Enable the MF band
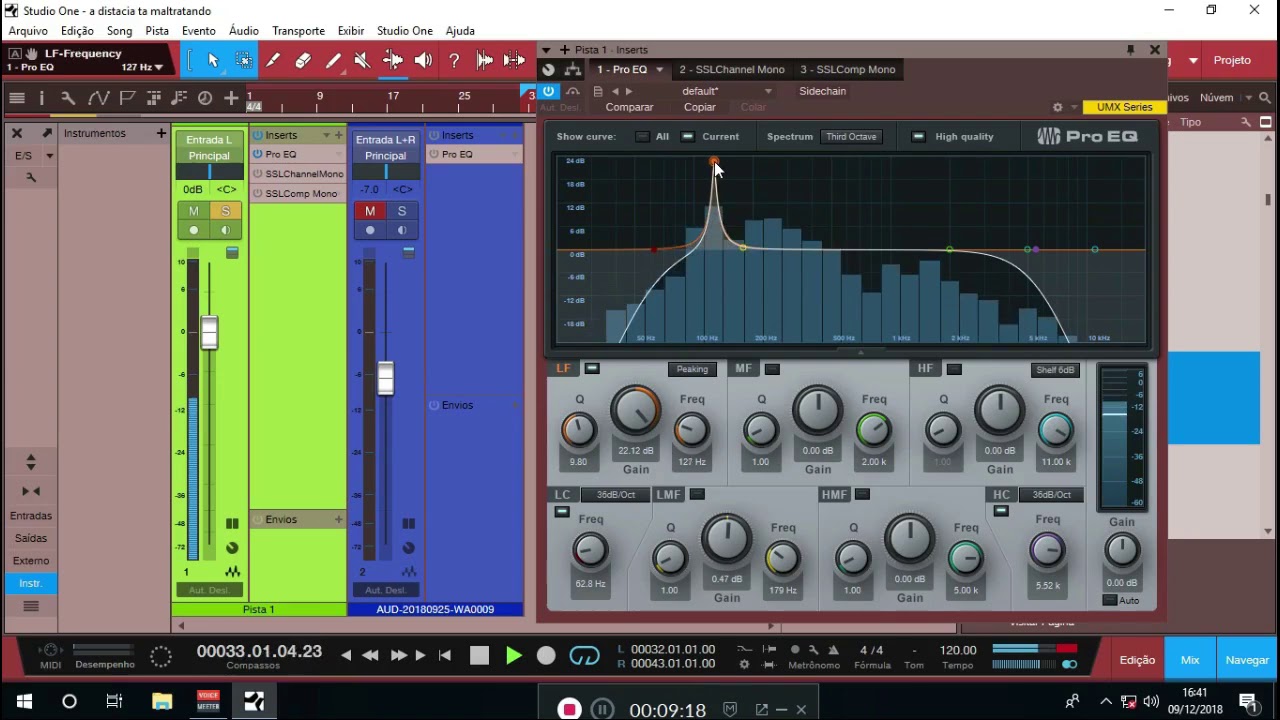 tap(772, 369)
